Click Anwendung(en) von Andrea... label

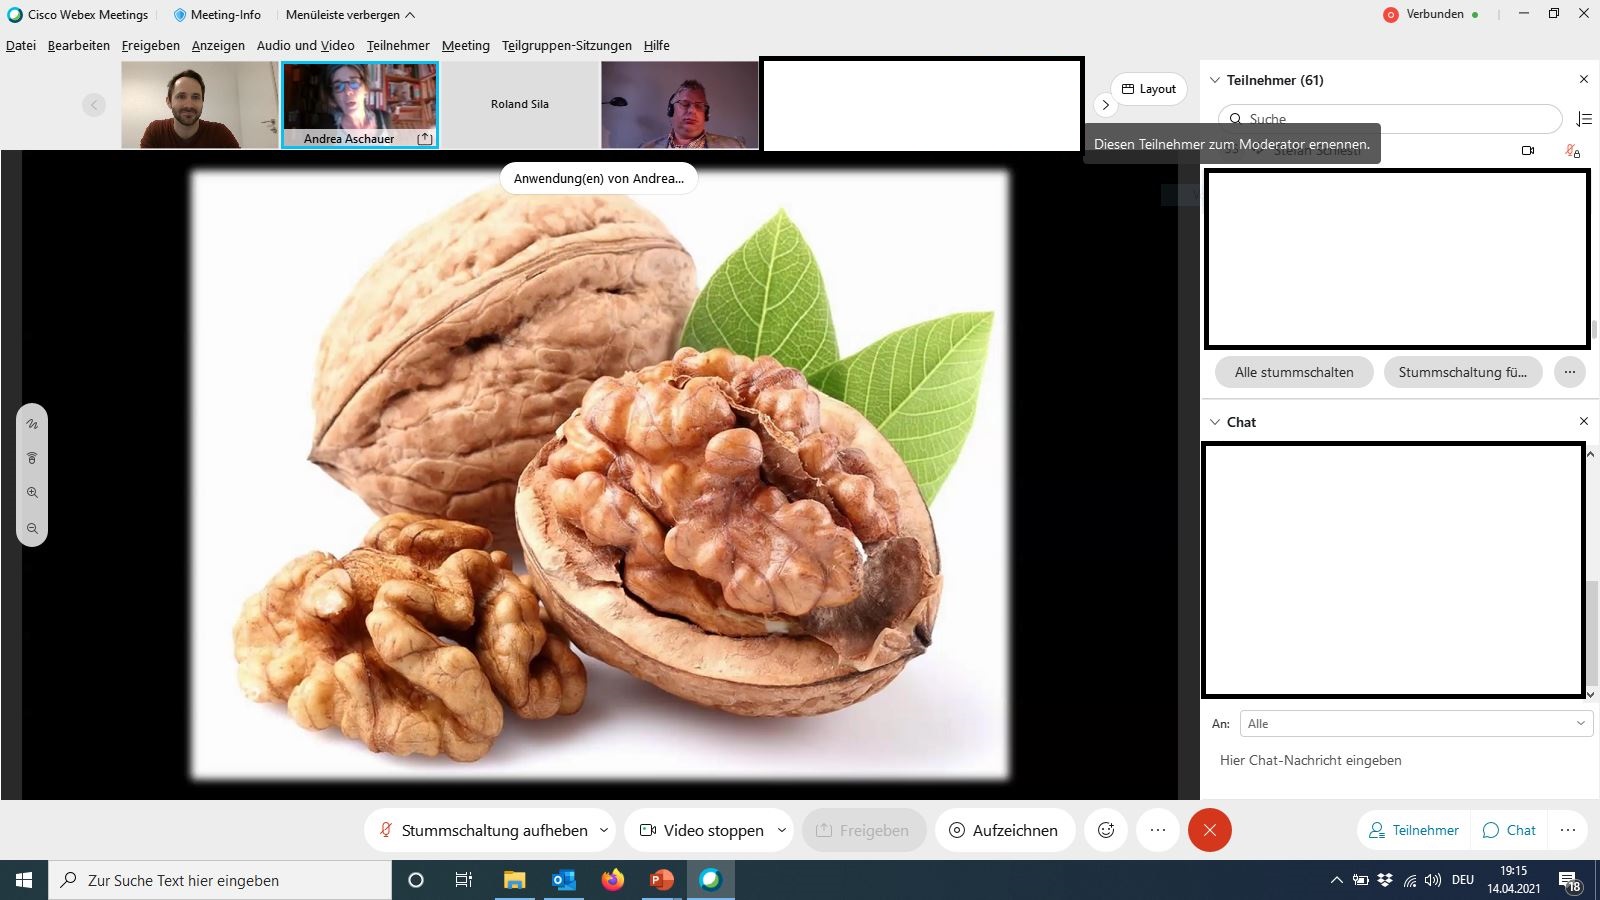(x=599, y=178)
